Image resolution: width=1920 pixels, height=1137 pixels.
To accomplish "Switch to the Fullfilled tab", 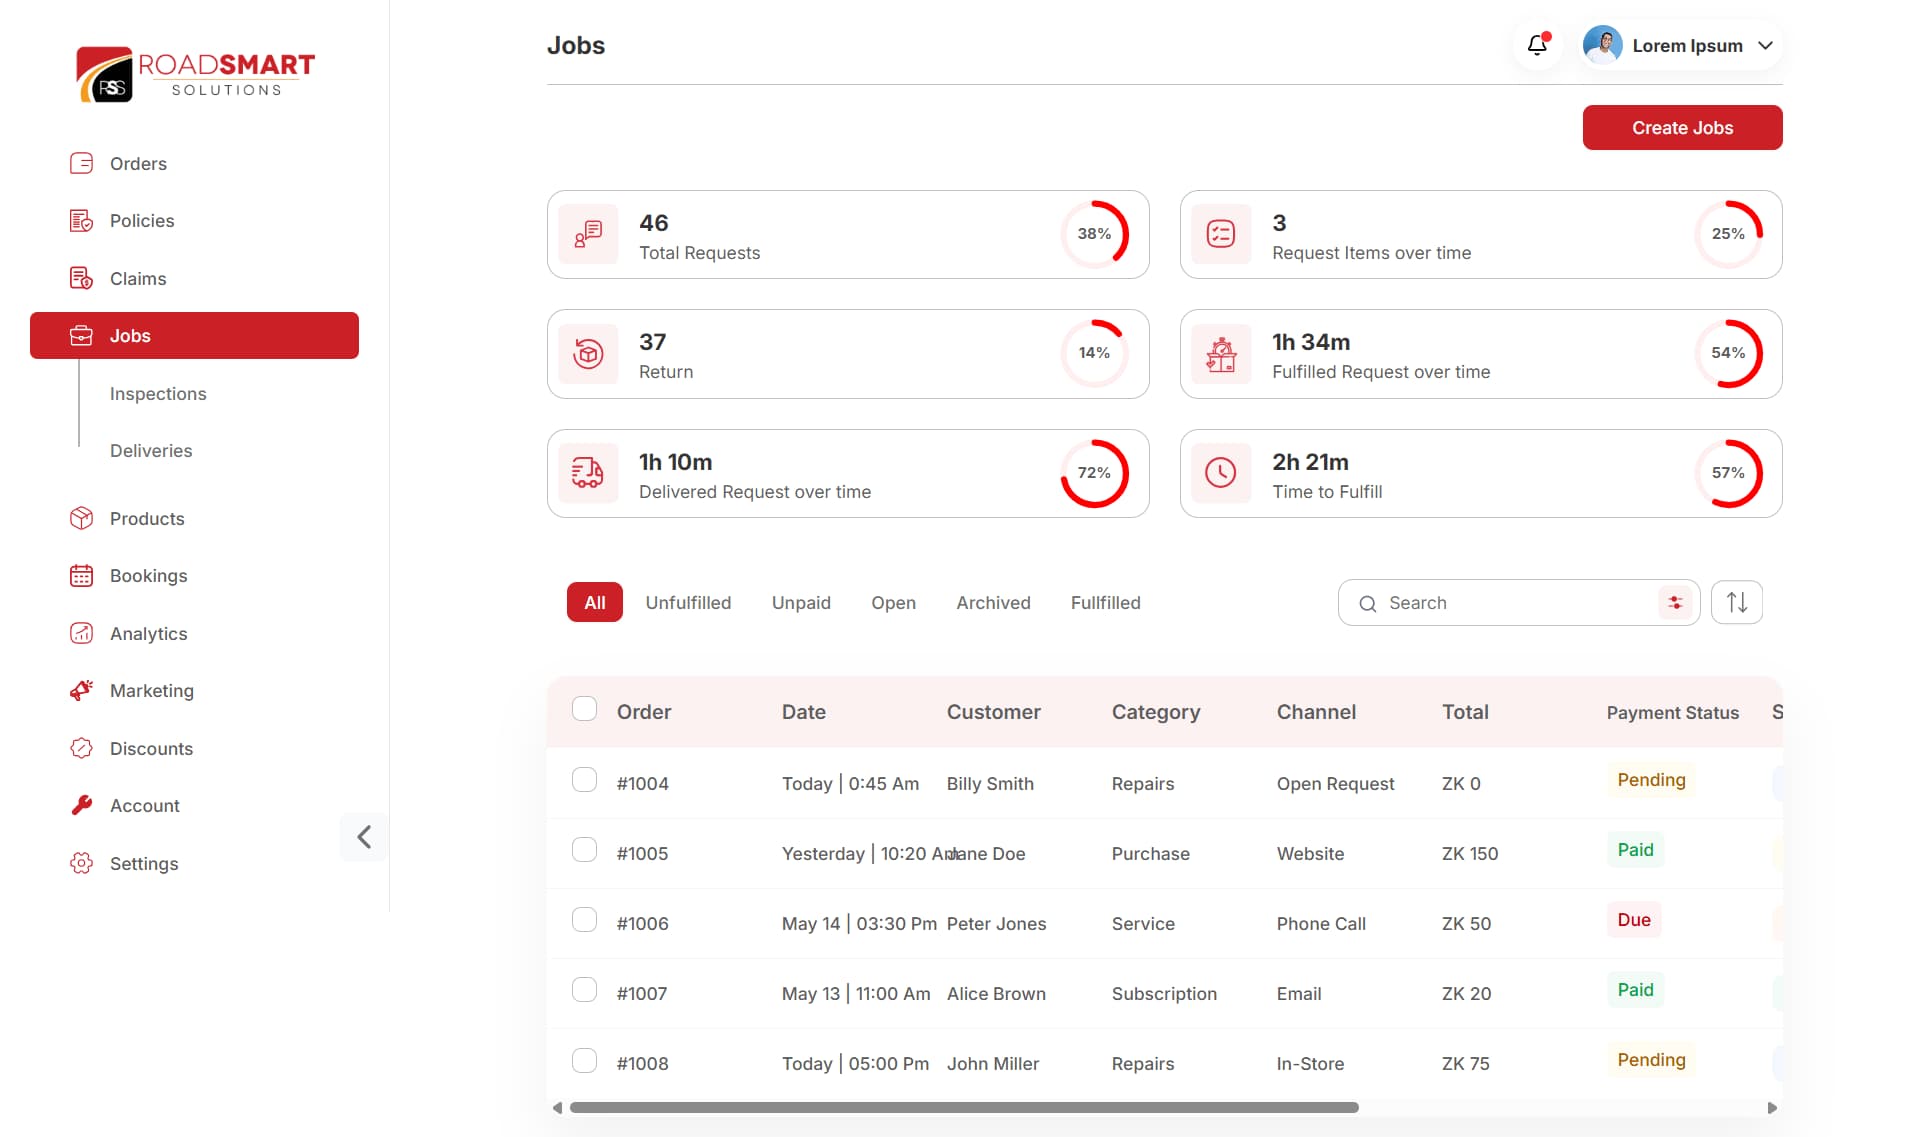I will pyautogui.click(x=1105, y=603).
